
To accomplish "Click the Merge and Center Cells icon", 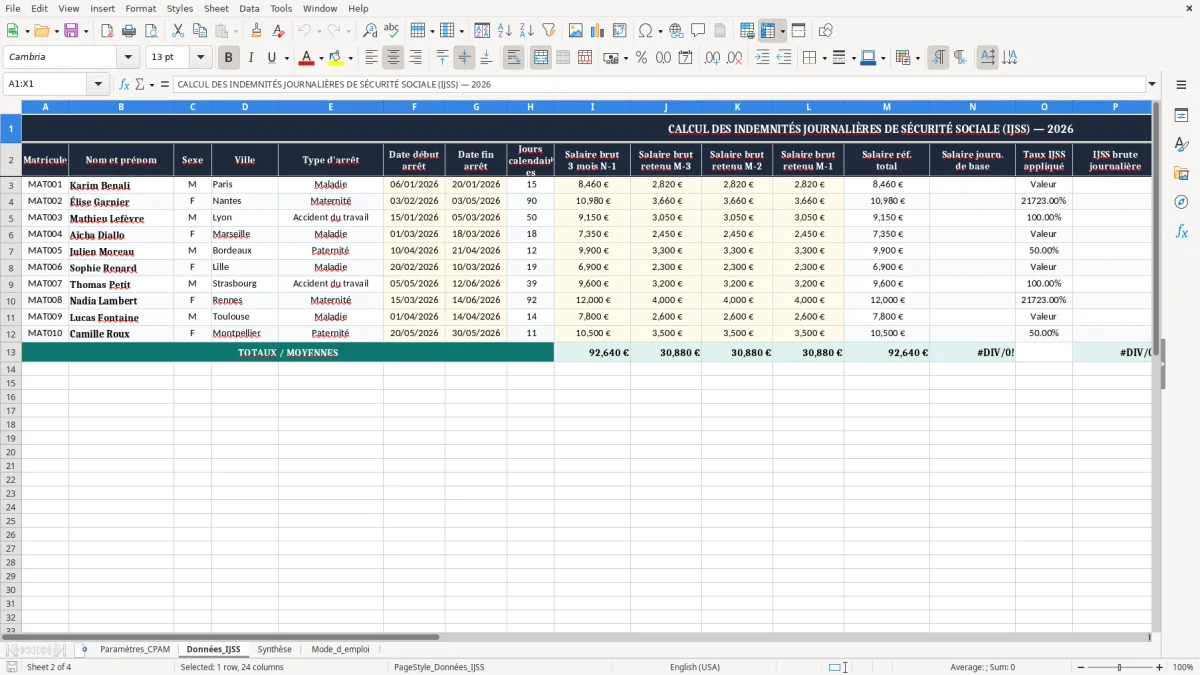I will [541, 58].
